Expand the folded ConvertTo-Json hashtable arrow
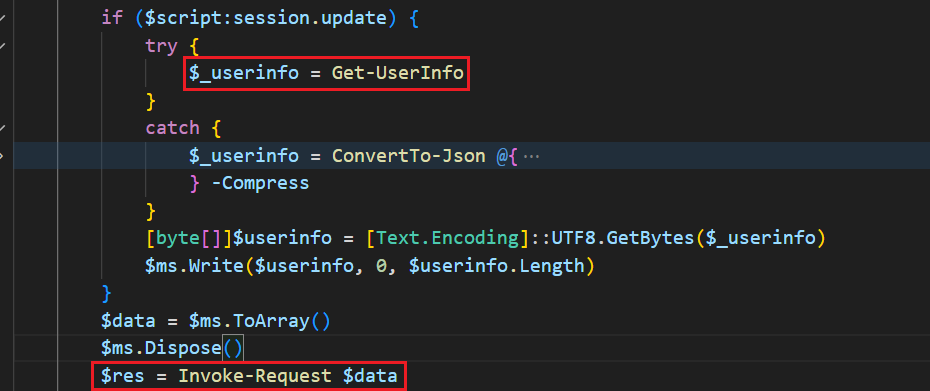930x391 pixels. 2,155
